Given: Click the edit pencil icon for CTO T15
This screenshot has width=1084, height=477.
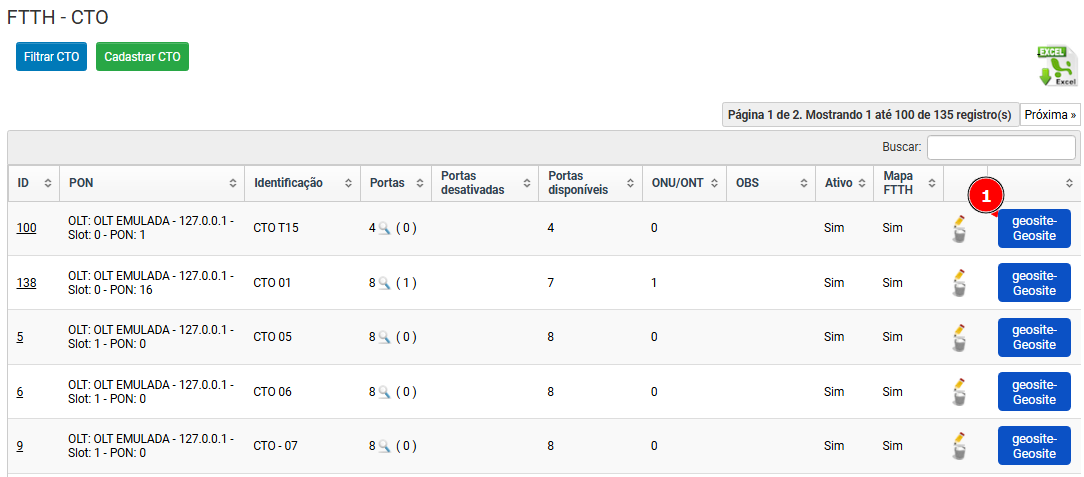Looking at the screenshot, I should tap(959, 222).
